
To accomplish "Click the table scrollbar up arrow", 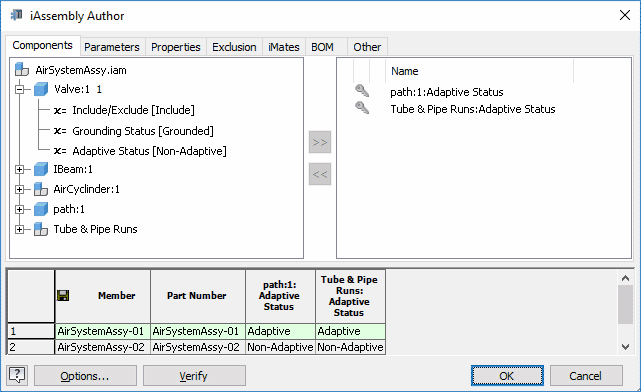I will point(625,278).
